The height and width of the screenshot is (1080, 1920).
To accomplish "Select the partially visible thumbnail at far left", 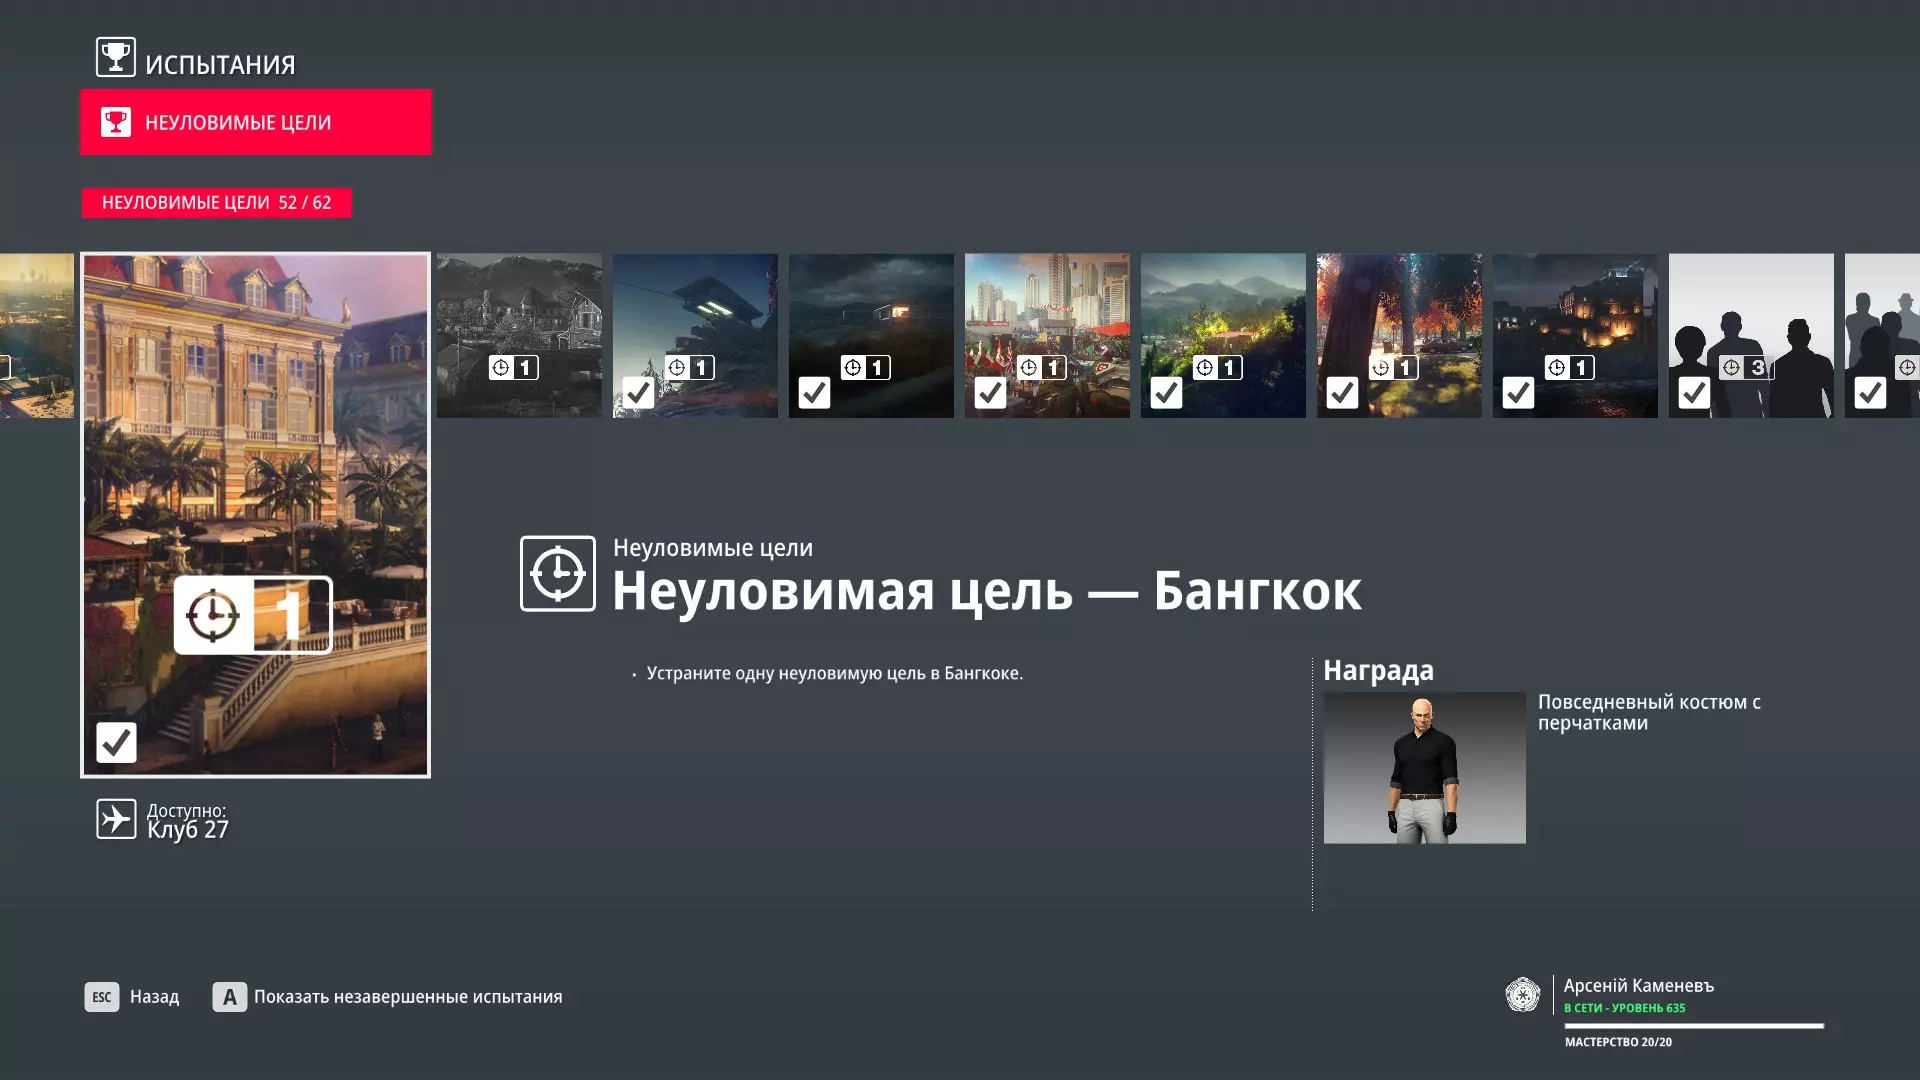I will [x=36, y=335].
